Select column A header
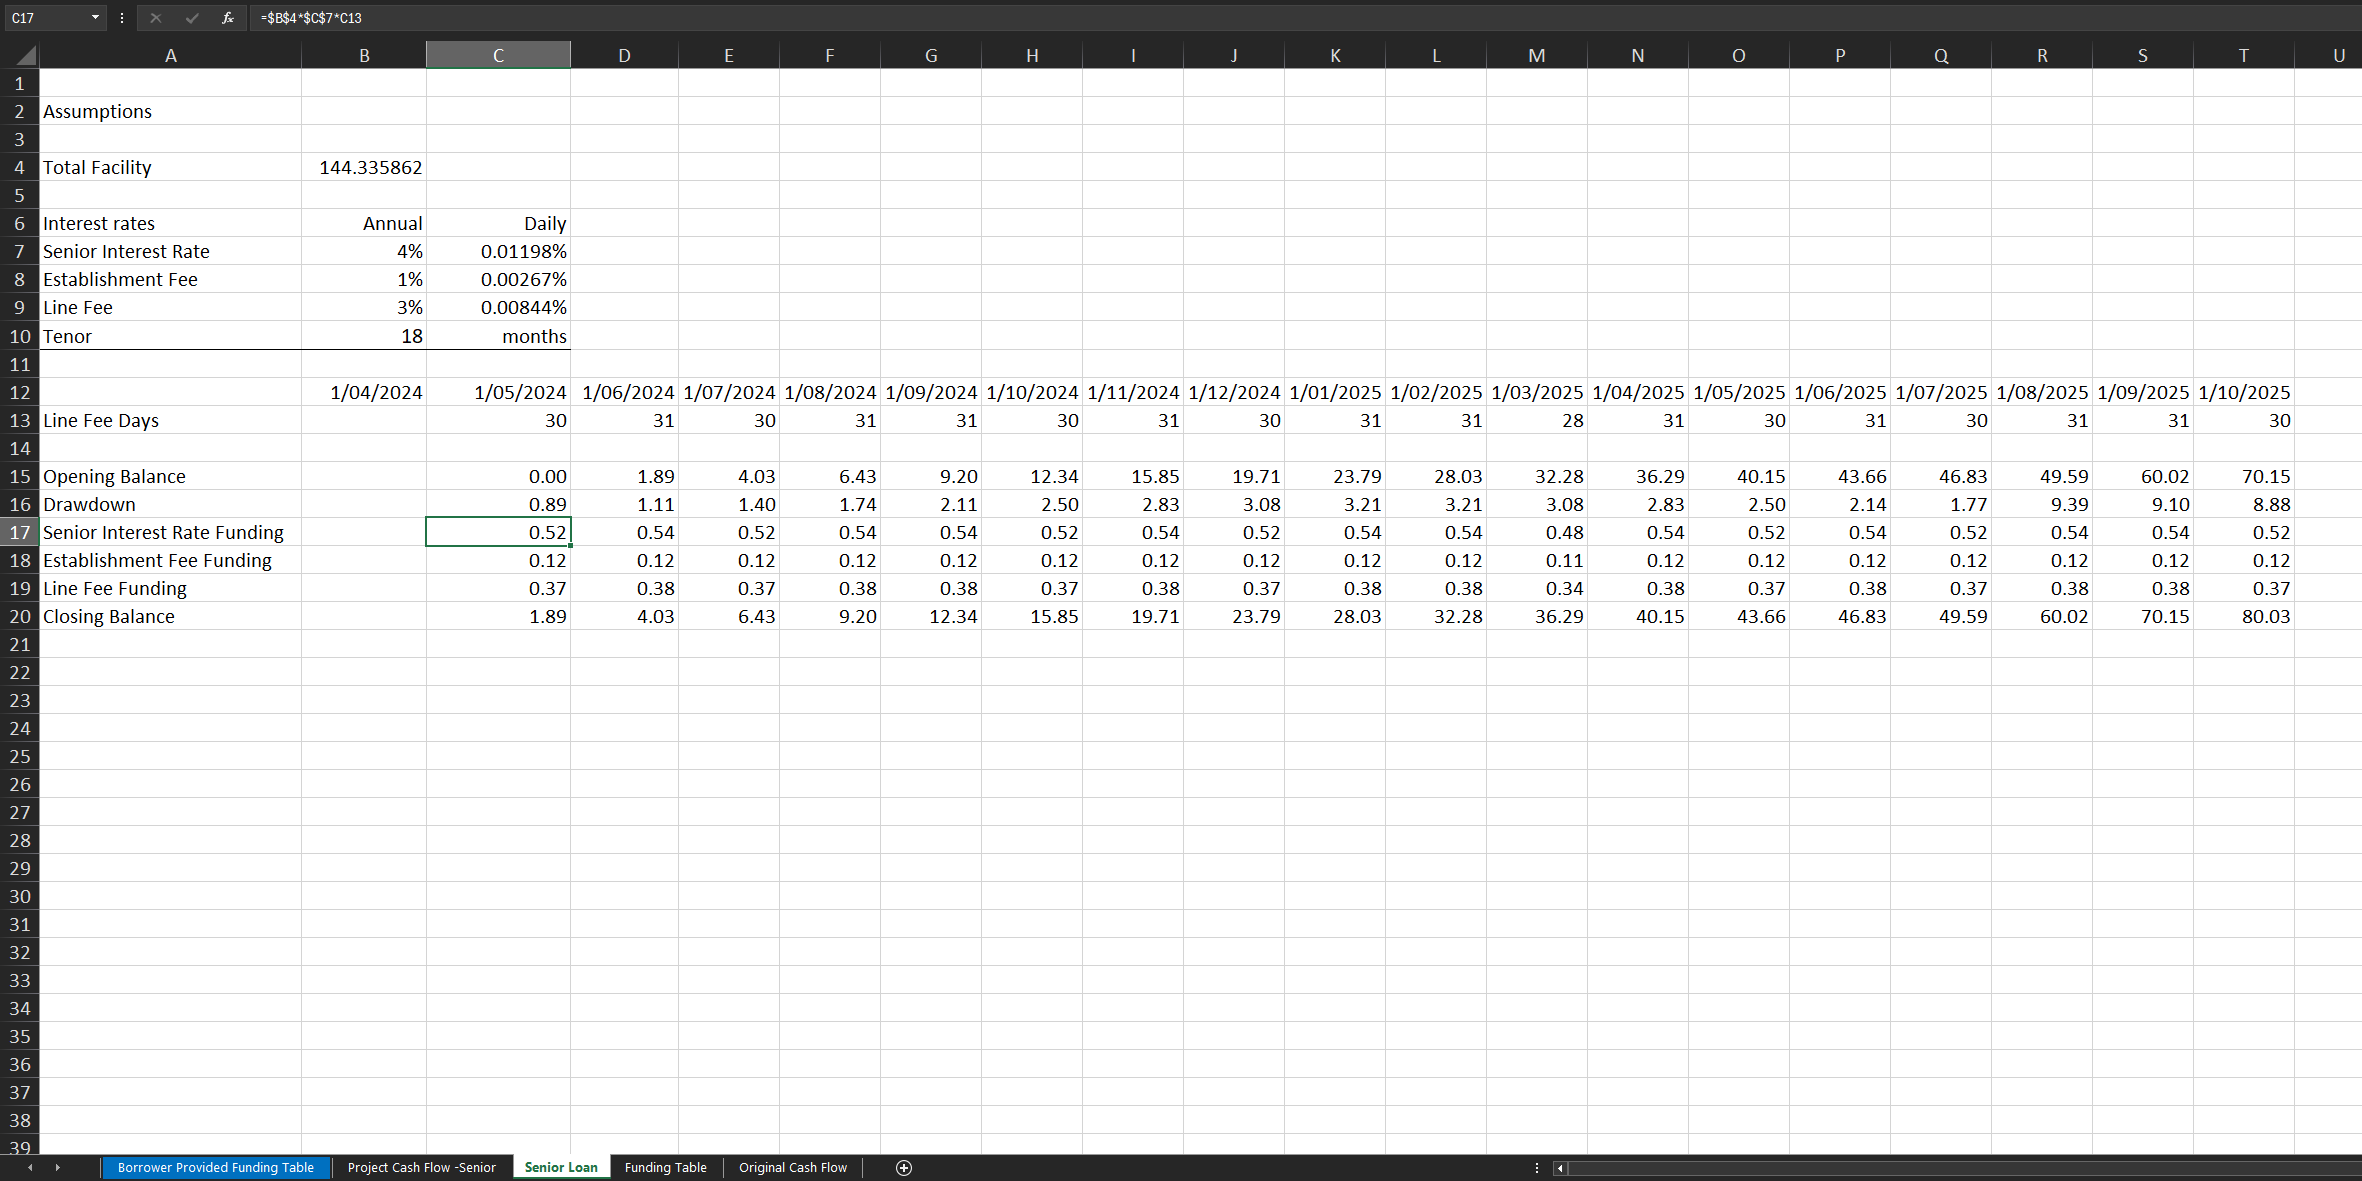 170,55
